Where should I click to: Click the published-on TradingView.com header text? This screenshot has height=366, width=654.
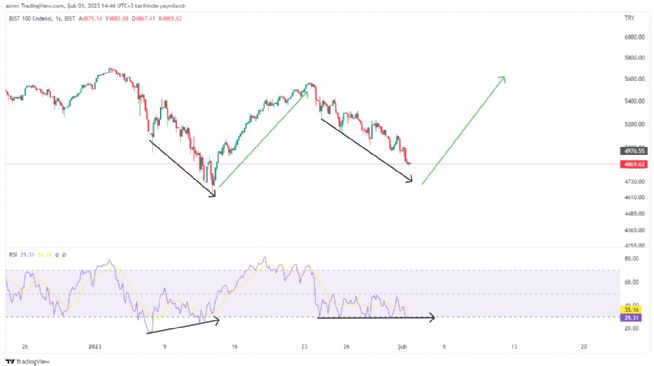pos(96,6)
